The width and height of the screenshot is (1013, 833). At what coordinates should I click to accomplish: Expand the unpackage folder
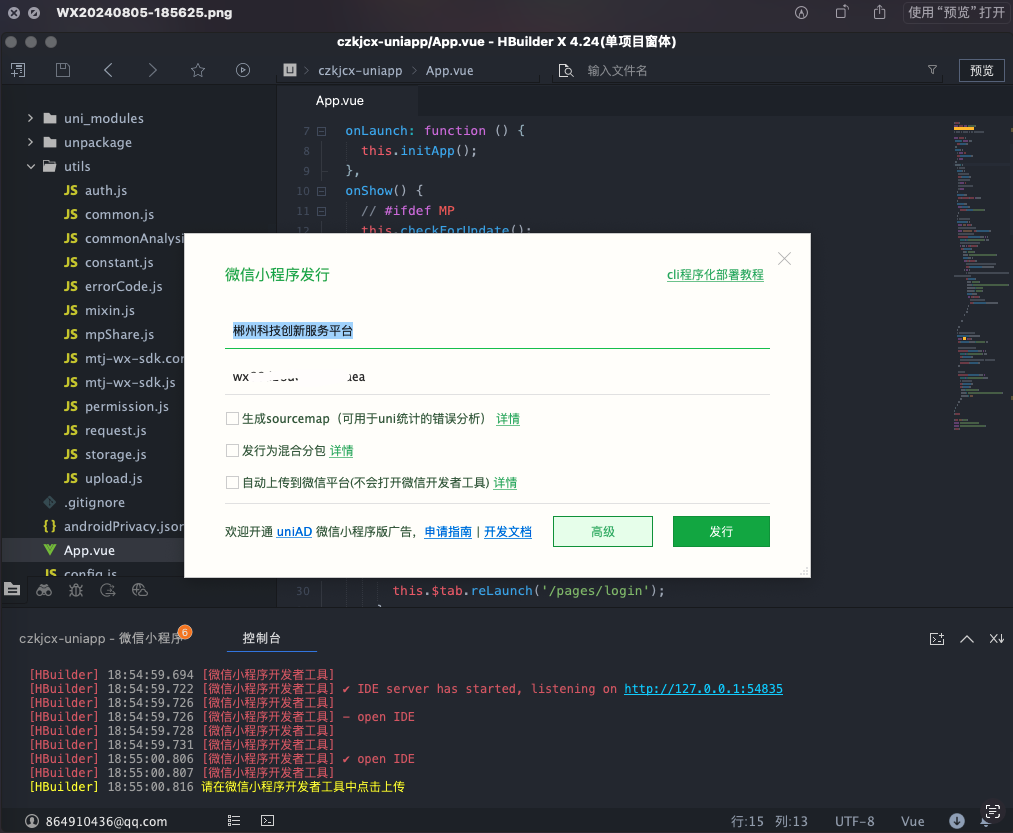tap(30, 142)
